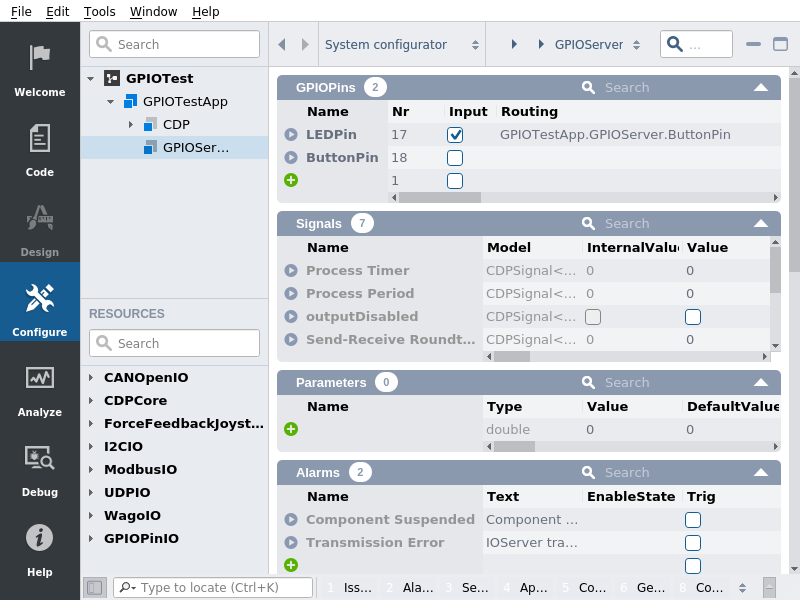The image size is (800, 600).
Task: Click arrow icon beside LEDPin row
Action: [x=291, y=134]
